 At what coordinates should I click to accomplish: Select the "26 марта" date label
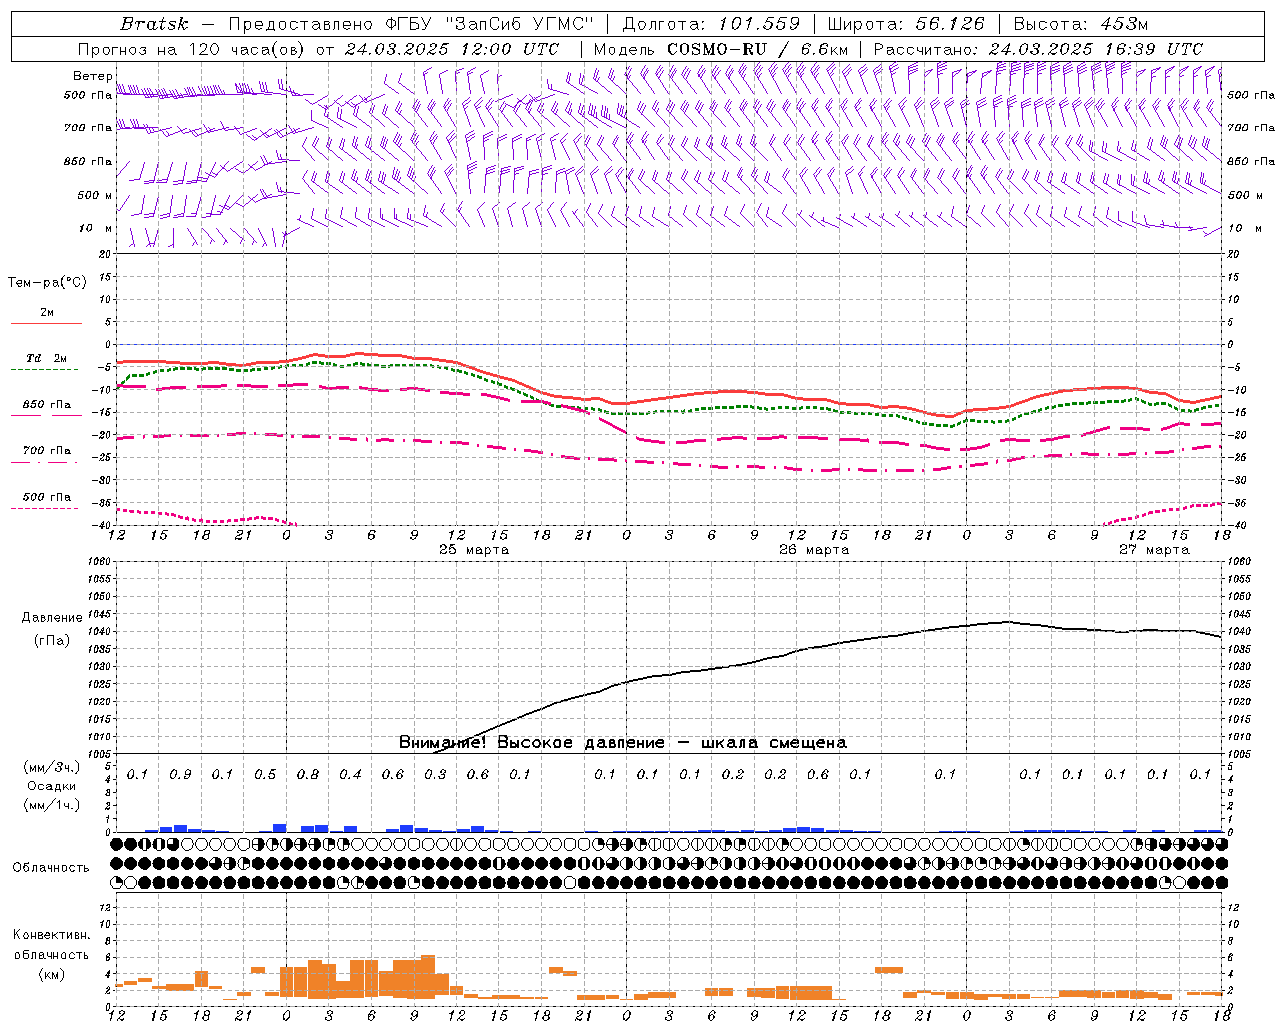pos(814,550)
